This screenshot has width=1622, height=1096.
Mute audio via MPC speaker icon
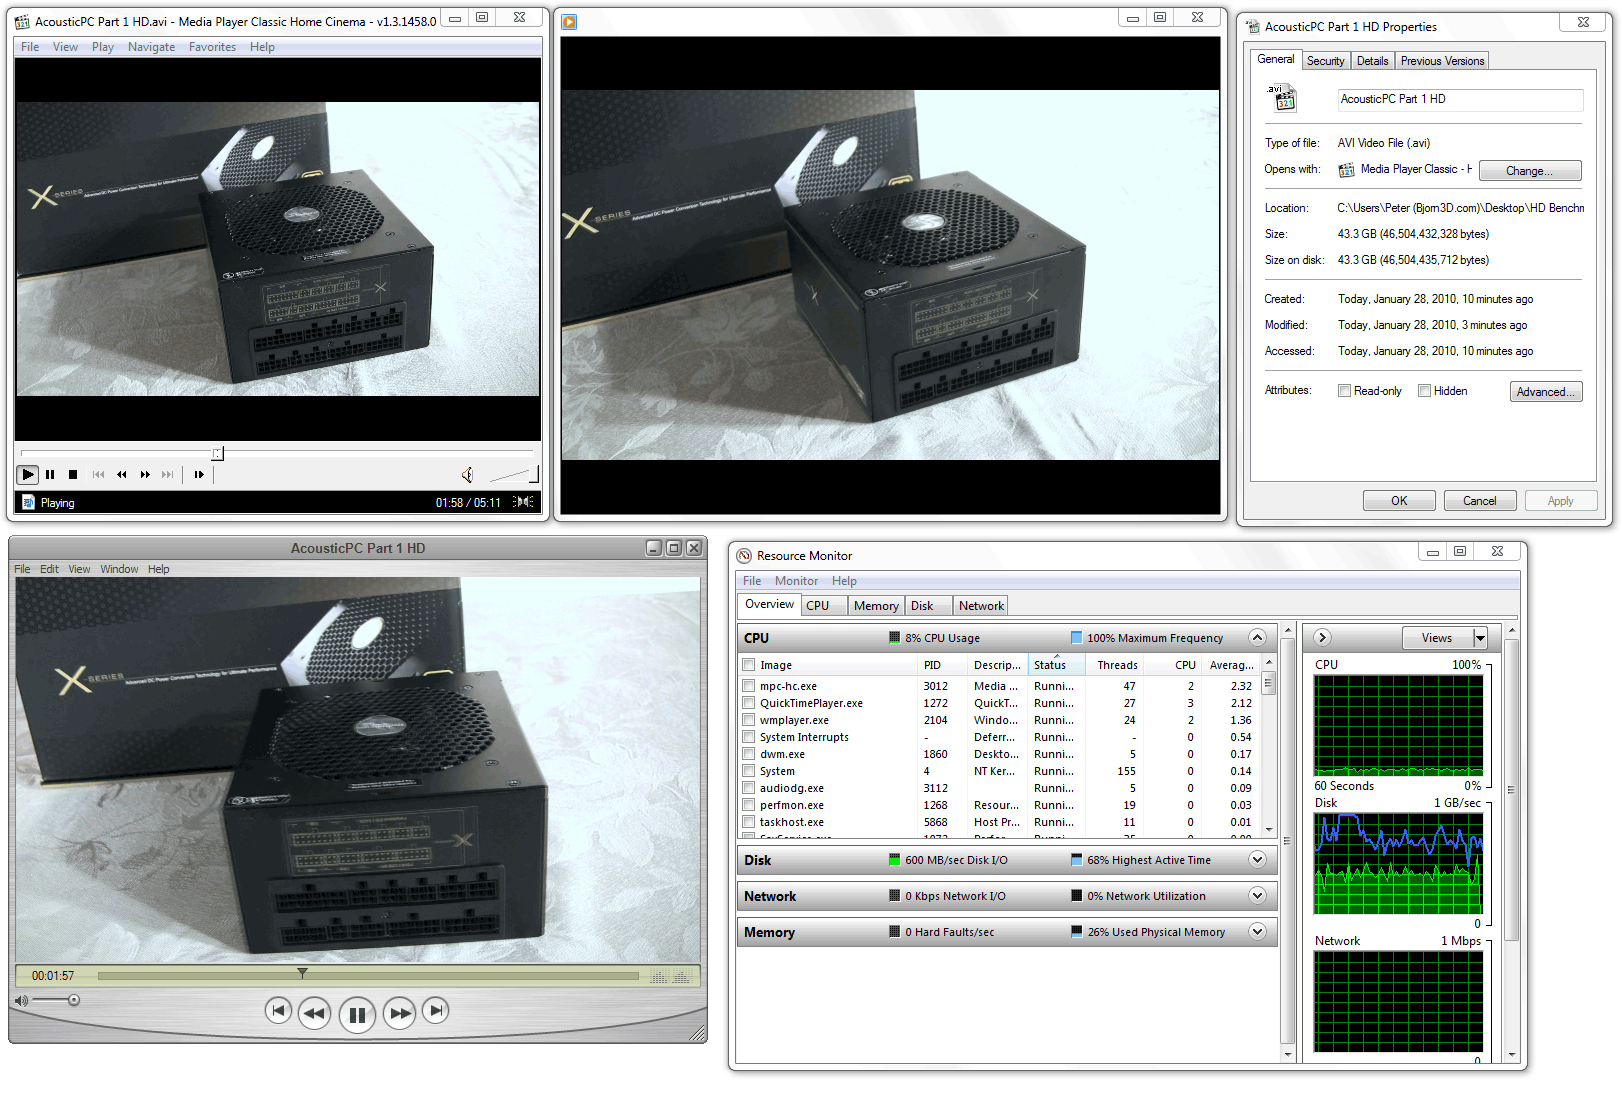[467, 474]
